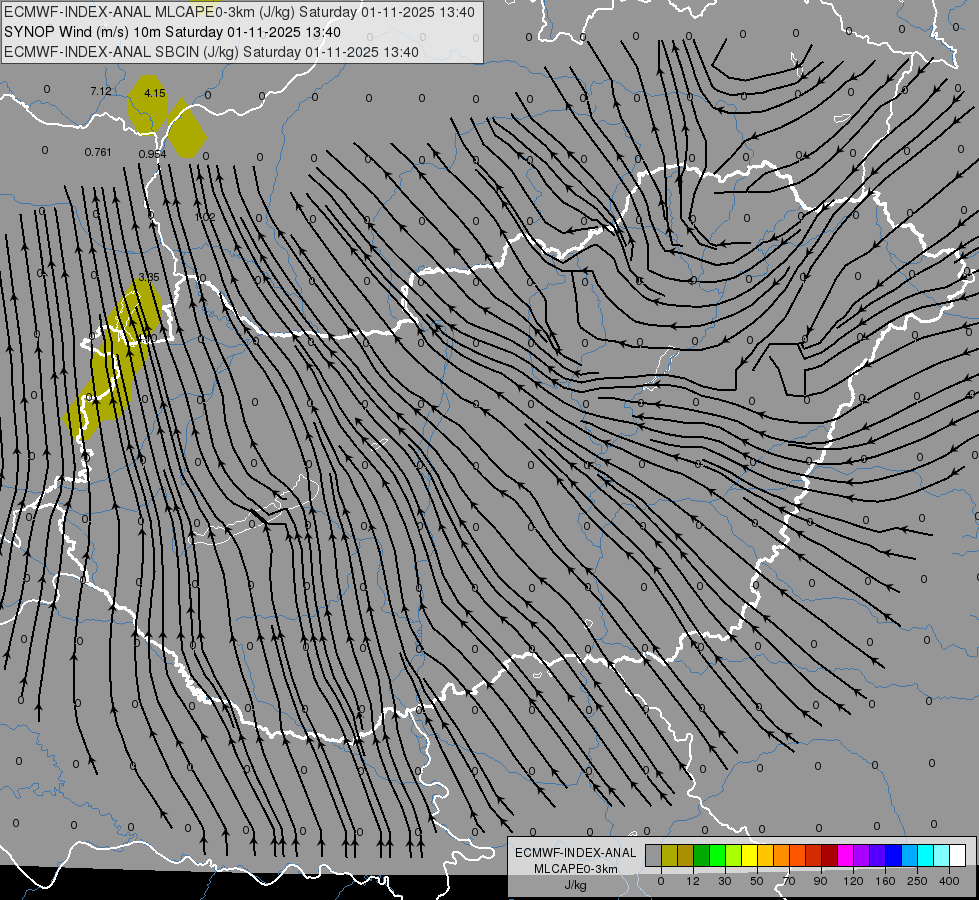Viewport: 979px width, 900px height.
Task: Click the map value 3.35
Action: coord(149,277)
